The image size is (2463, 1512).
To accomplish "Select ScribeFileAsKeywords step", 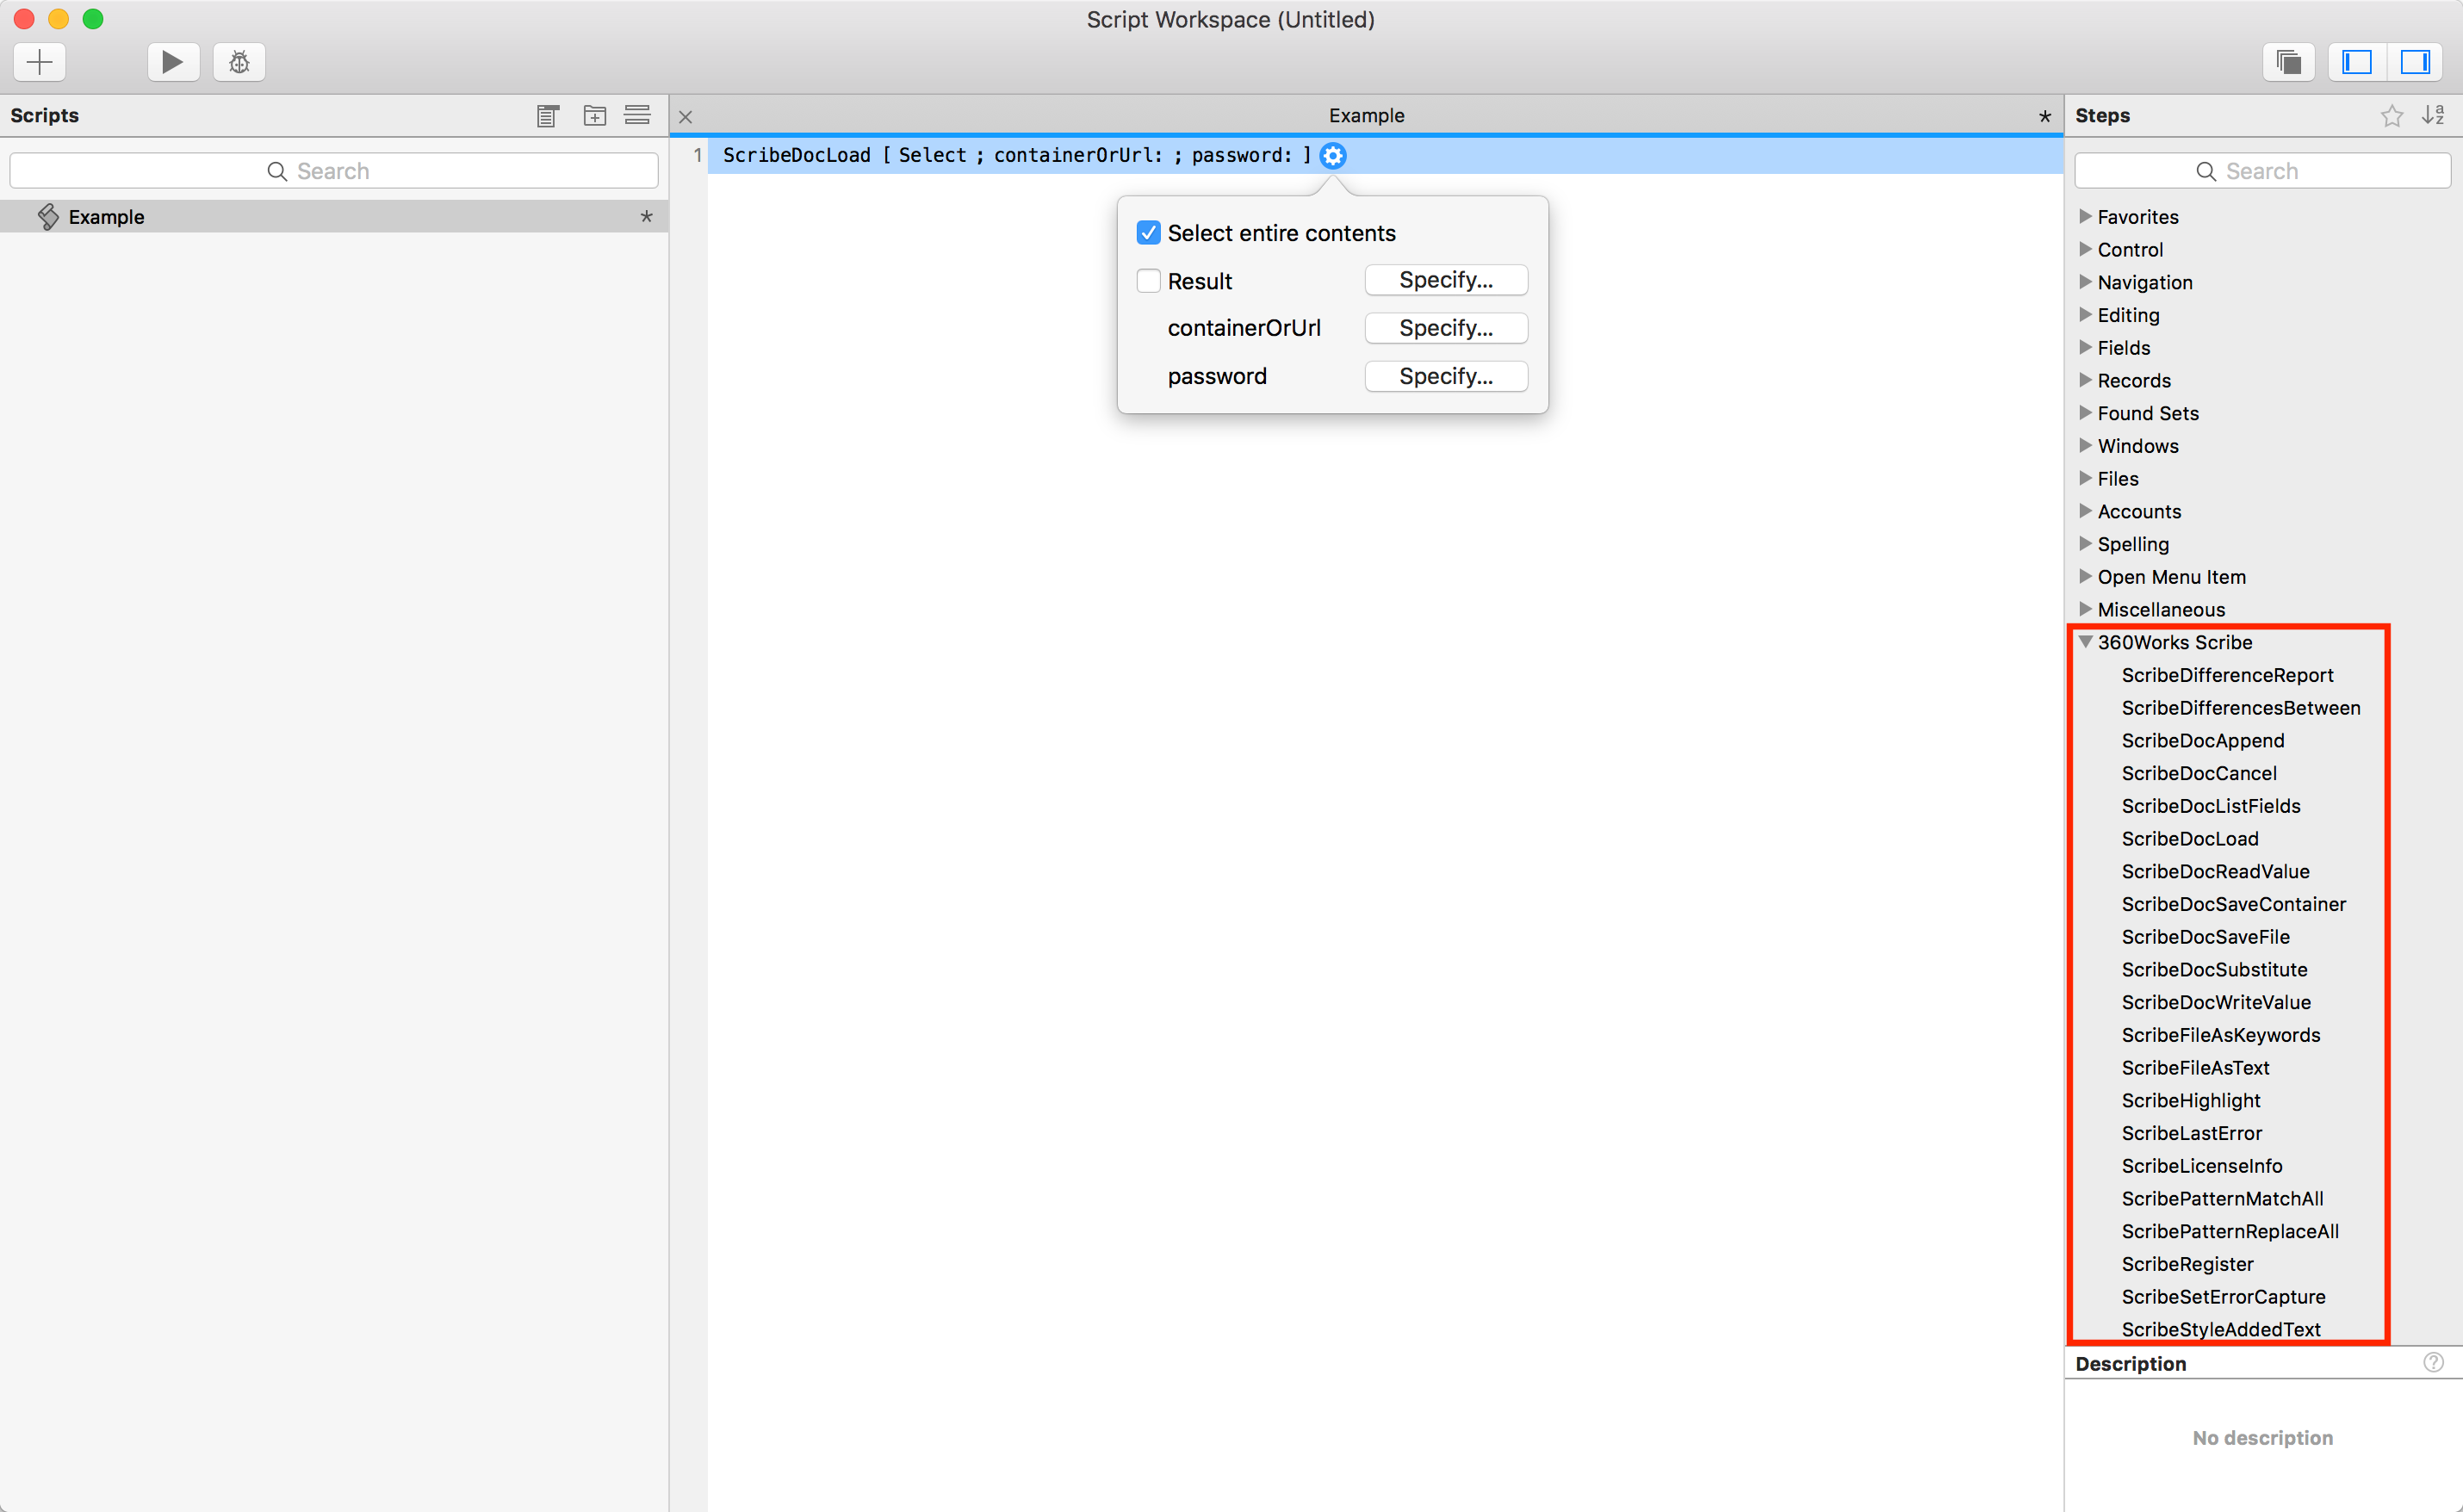I will point(2221,1035).
